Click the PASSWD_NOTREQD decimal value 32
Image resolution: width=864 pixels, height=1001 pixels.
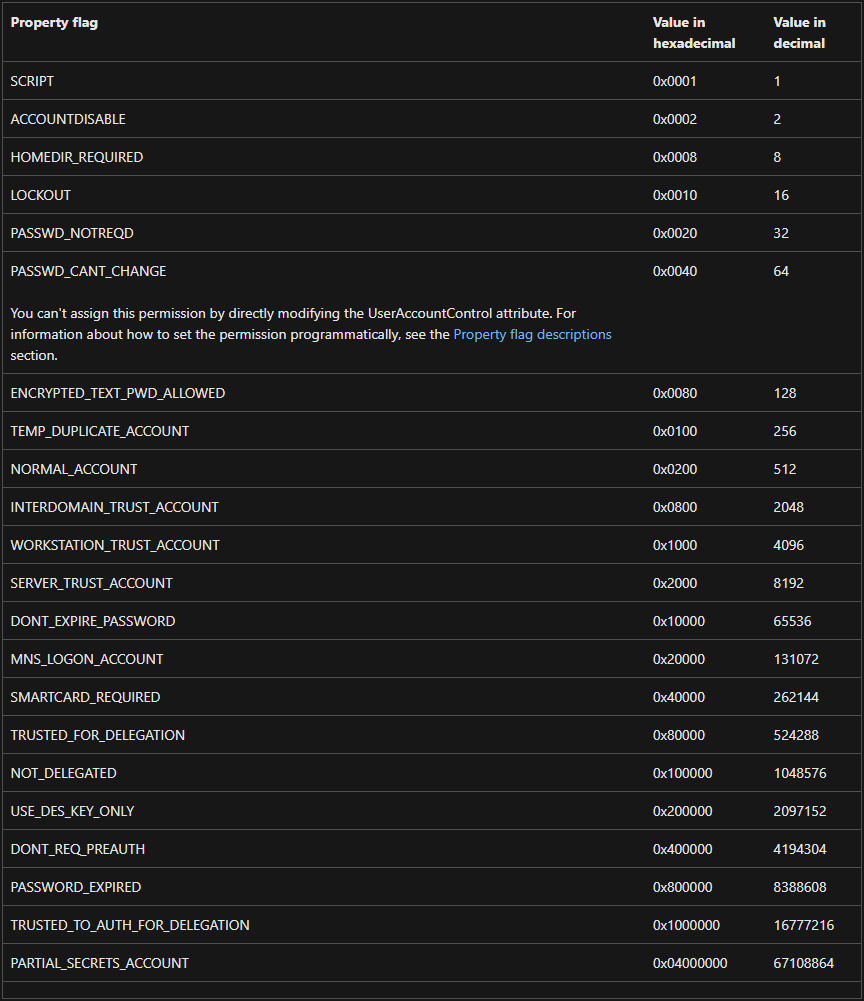(781, 233)
